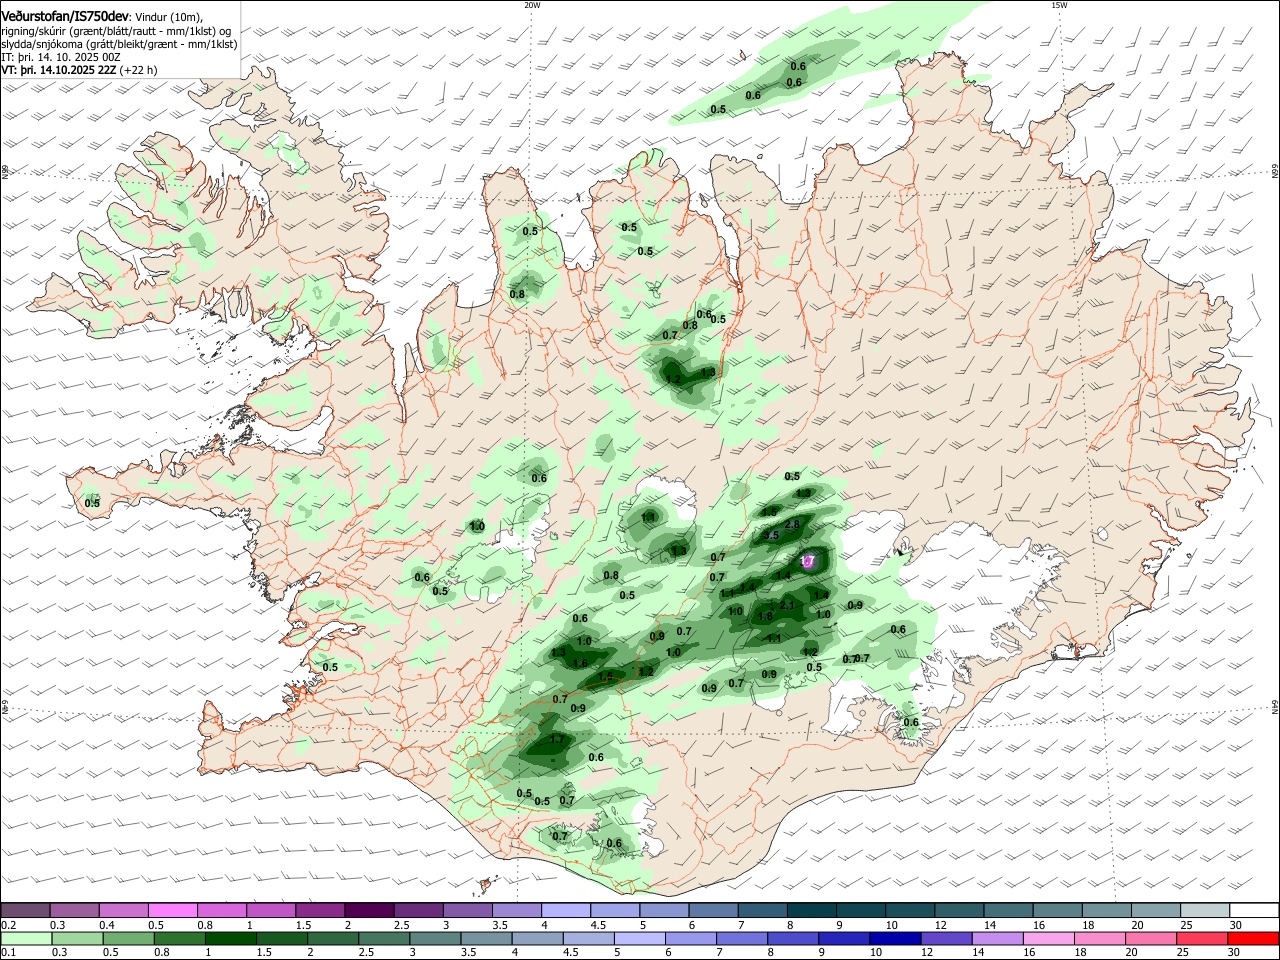Click the 1.8 precipitation value on map
Image resolution: width=1280 pixels, height=960 pixels.
[765, 616]
